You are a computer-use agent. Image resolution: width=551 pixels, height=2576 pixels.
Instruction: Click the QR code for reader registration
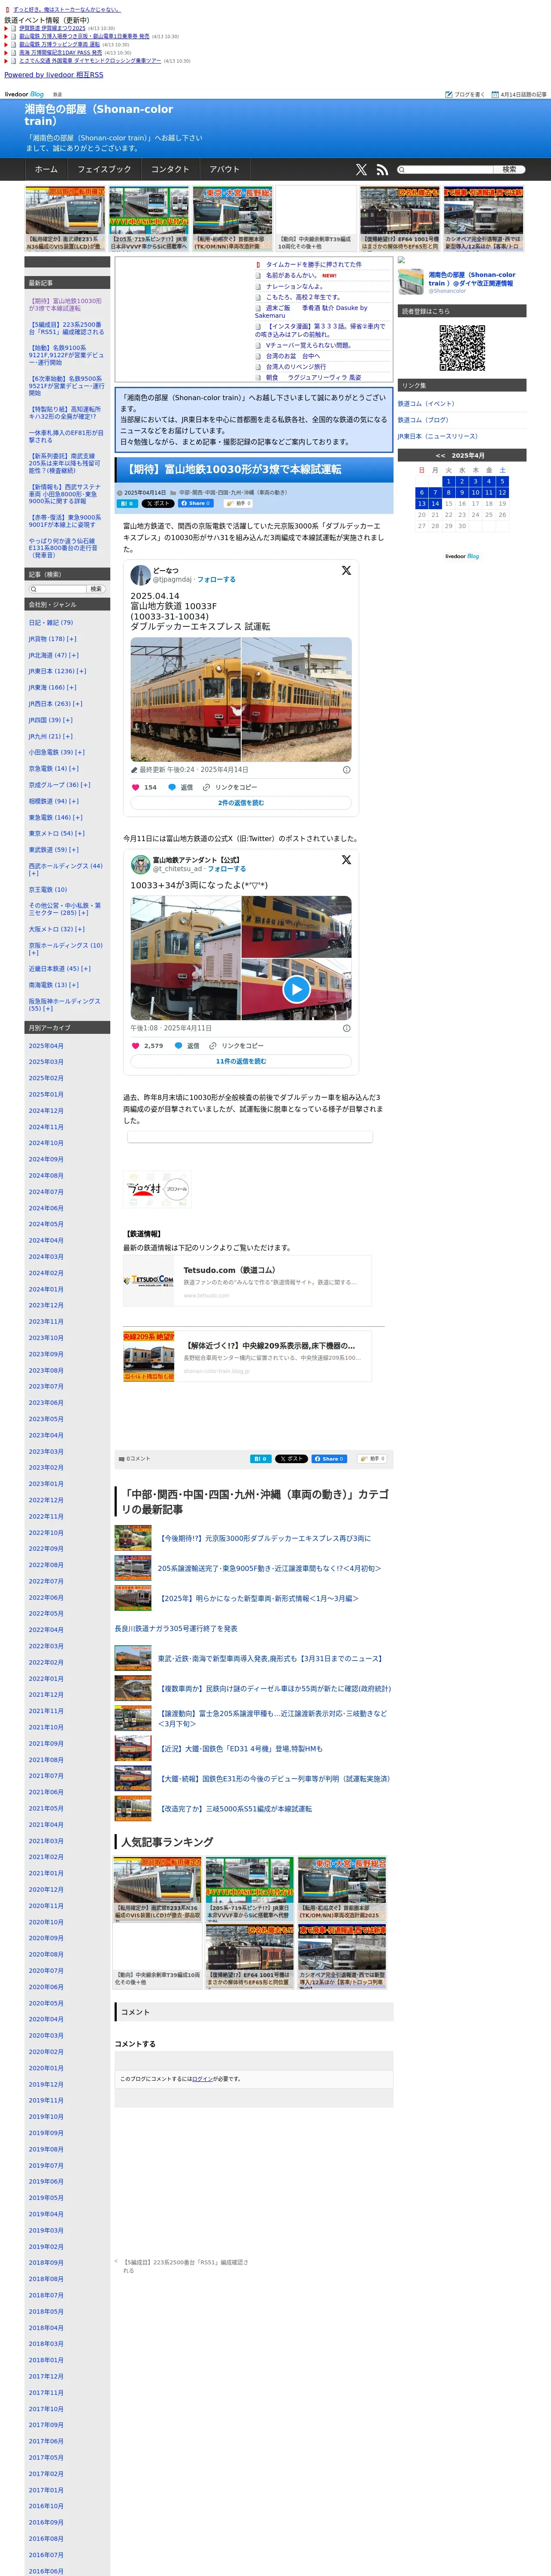pyautogui.click(x=462, y=348)
